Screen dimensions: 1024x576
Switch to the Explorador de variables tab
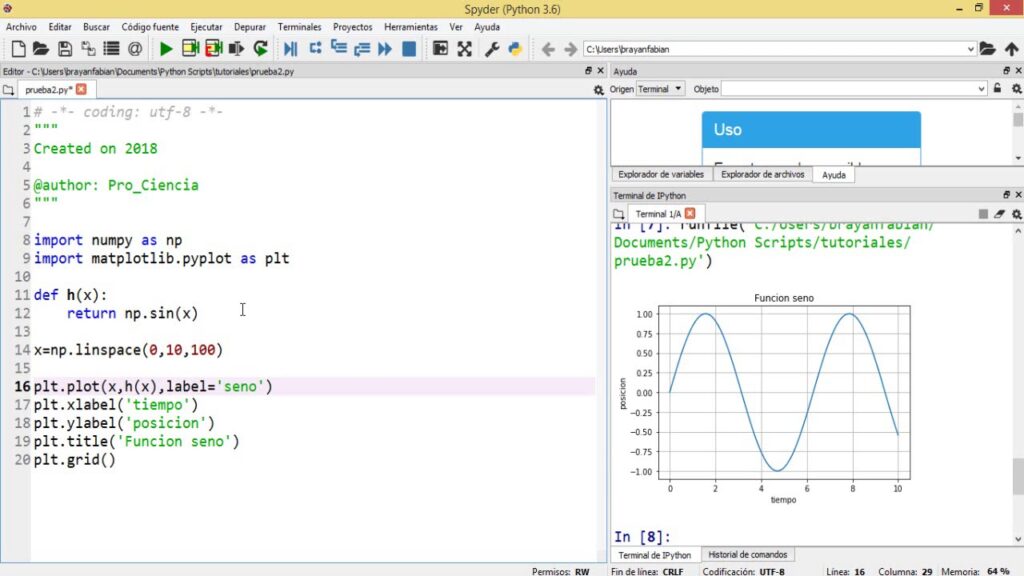click(661, 174)
